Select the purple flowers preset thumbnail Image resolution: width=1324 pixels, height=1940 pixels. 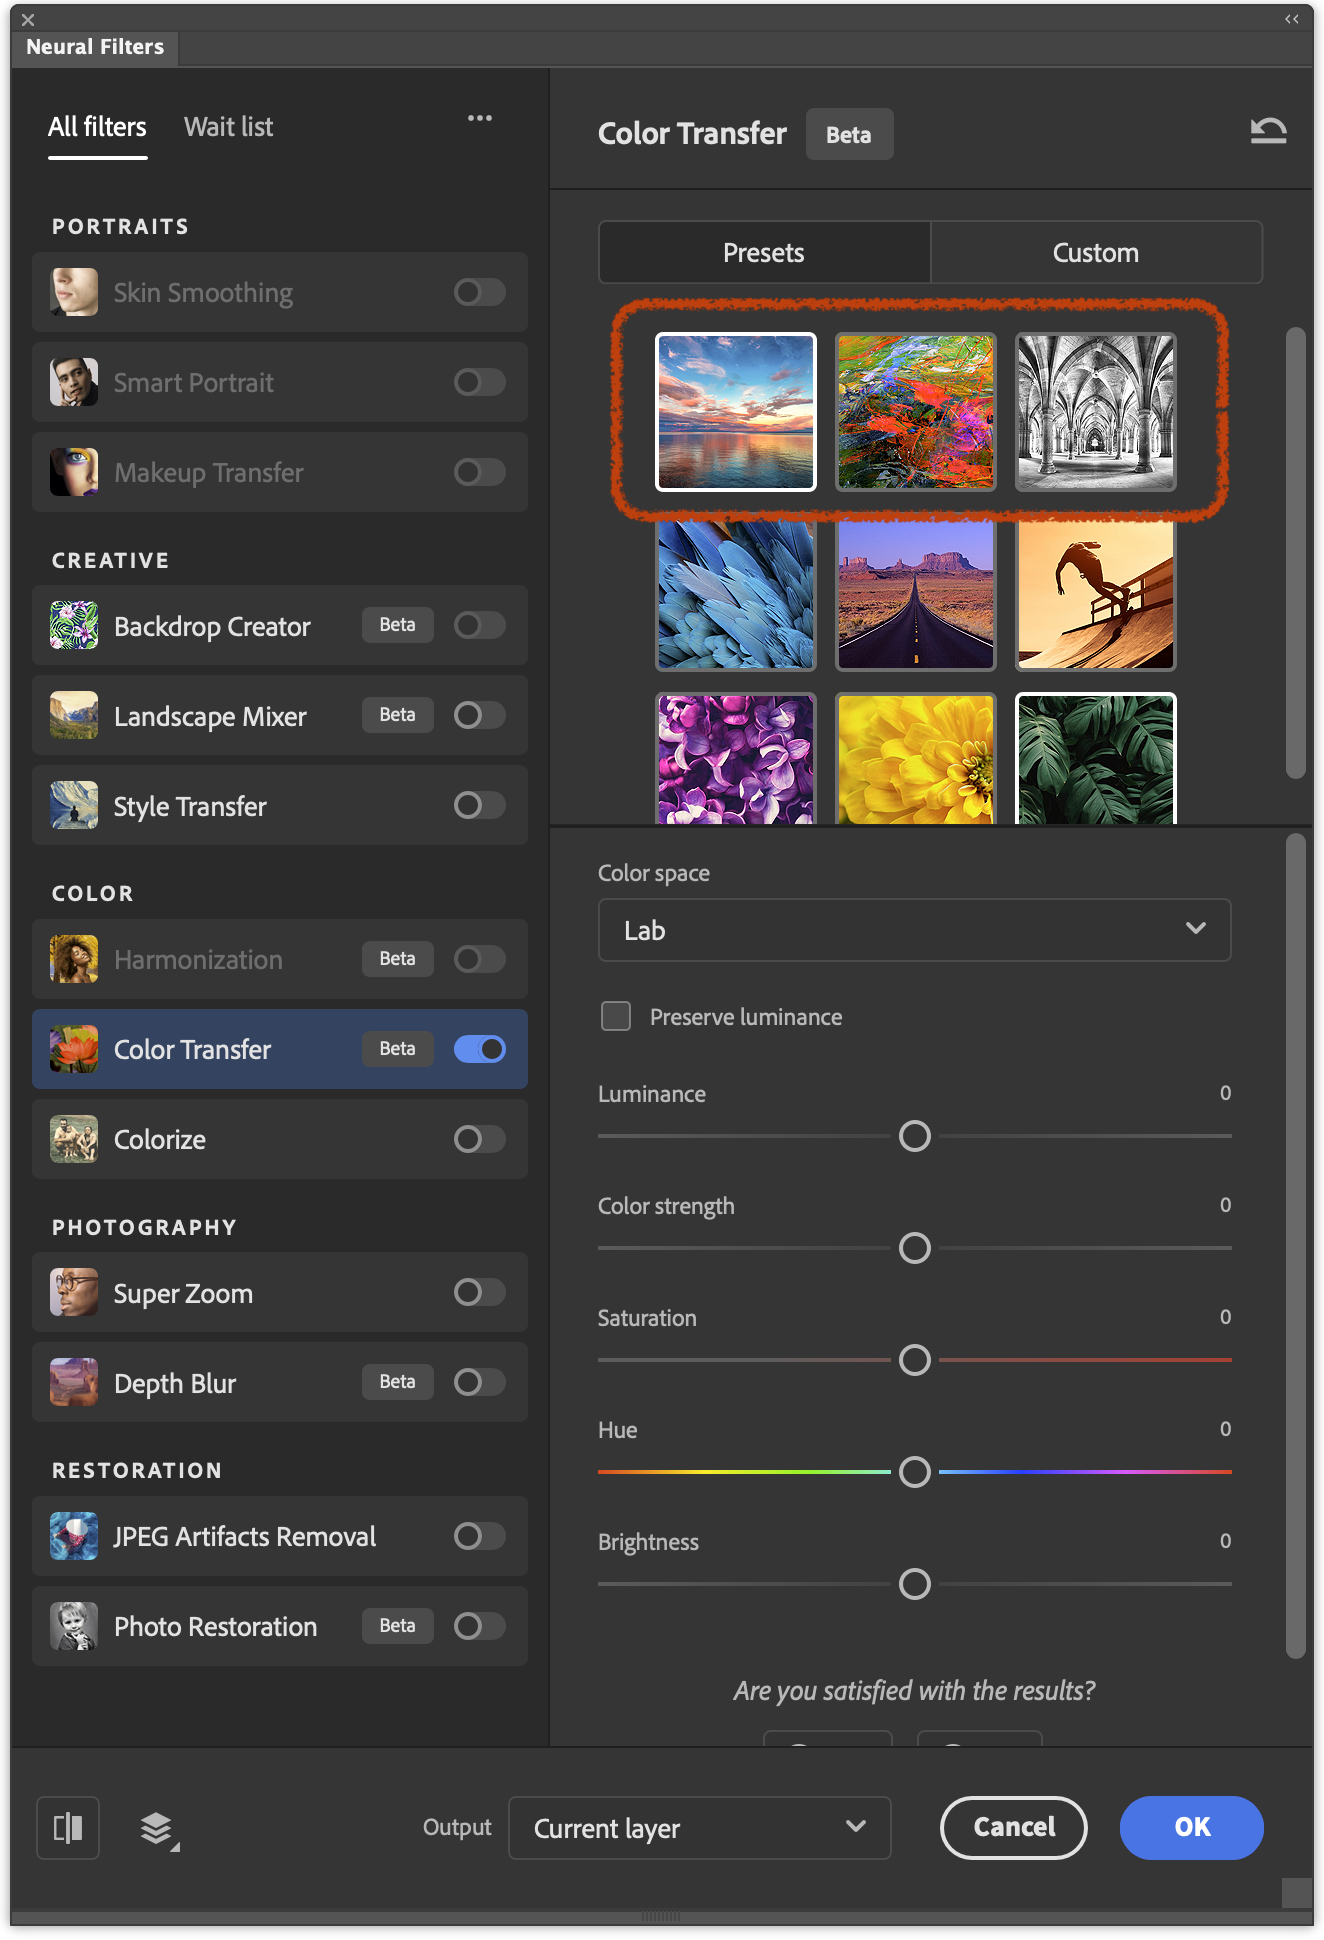click(x=736, y=759)
